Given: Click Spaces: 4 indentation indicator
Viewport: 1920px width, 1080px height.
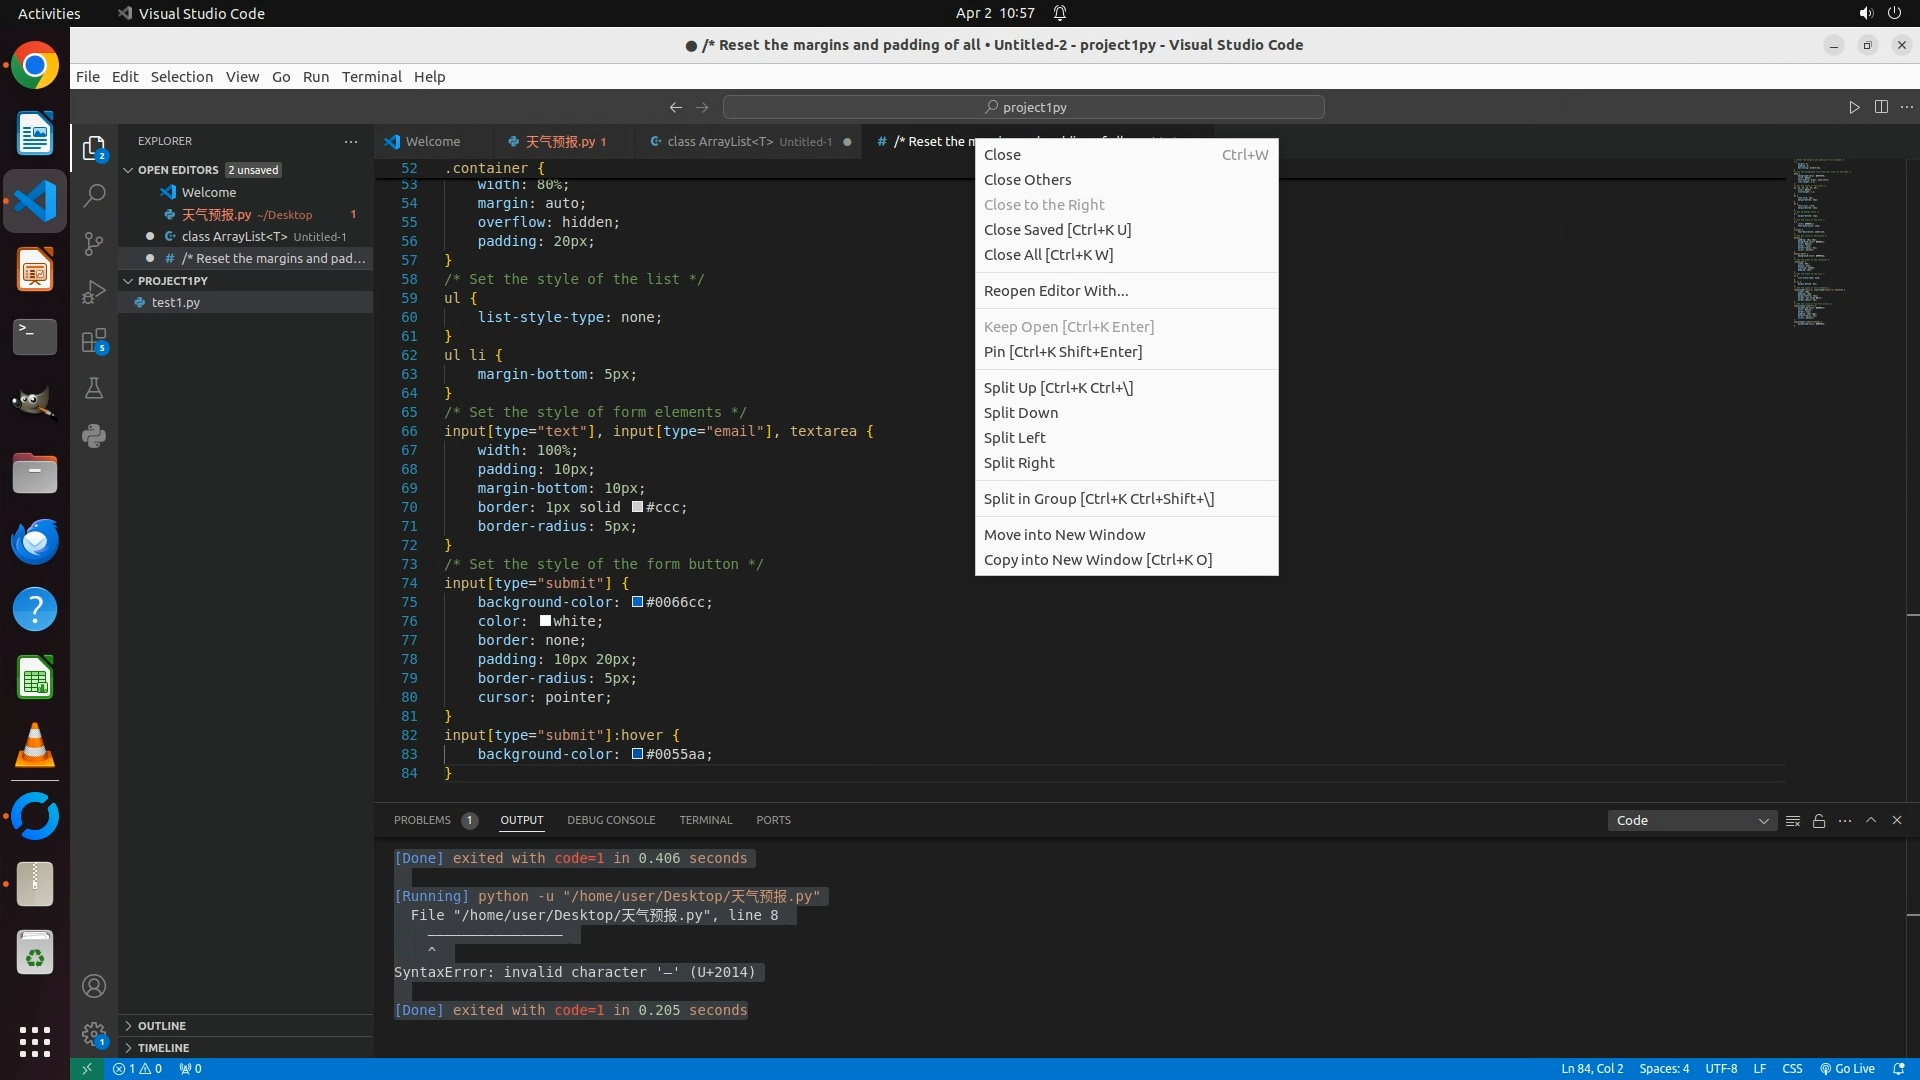Looking at the screenshot, I should pos(1664,1069).
